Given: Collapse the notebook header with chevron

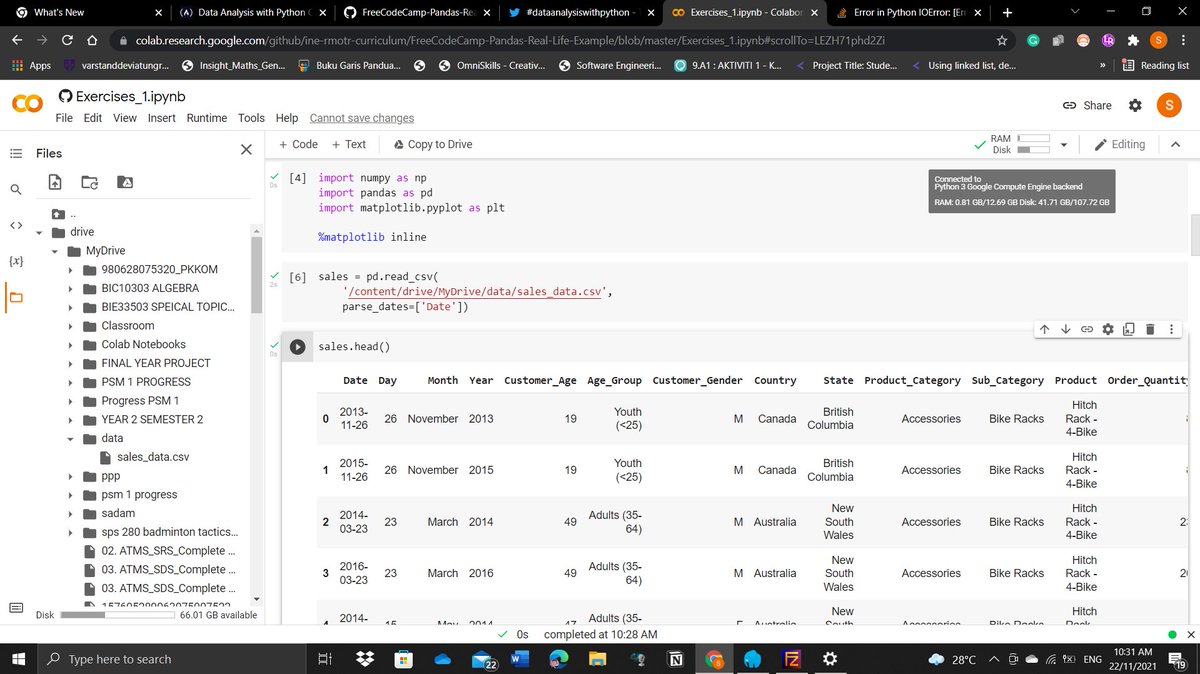Looking at the screenshot, I should (1174, 145).
